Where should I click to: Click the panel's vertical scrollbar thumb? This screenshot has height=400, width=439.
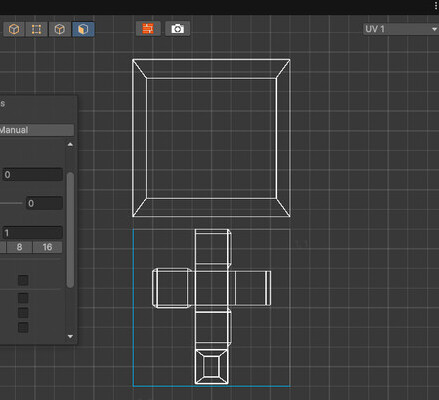click(x=70, y=230)
